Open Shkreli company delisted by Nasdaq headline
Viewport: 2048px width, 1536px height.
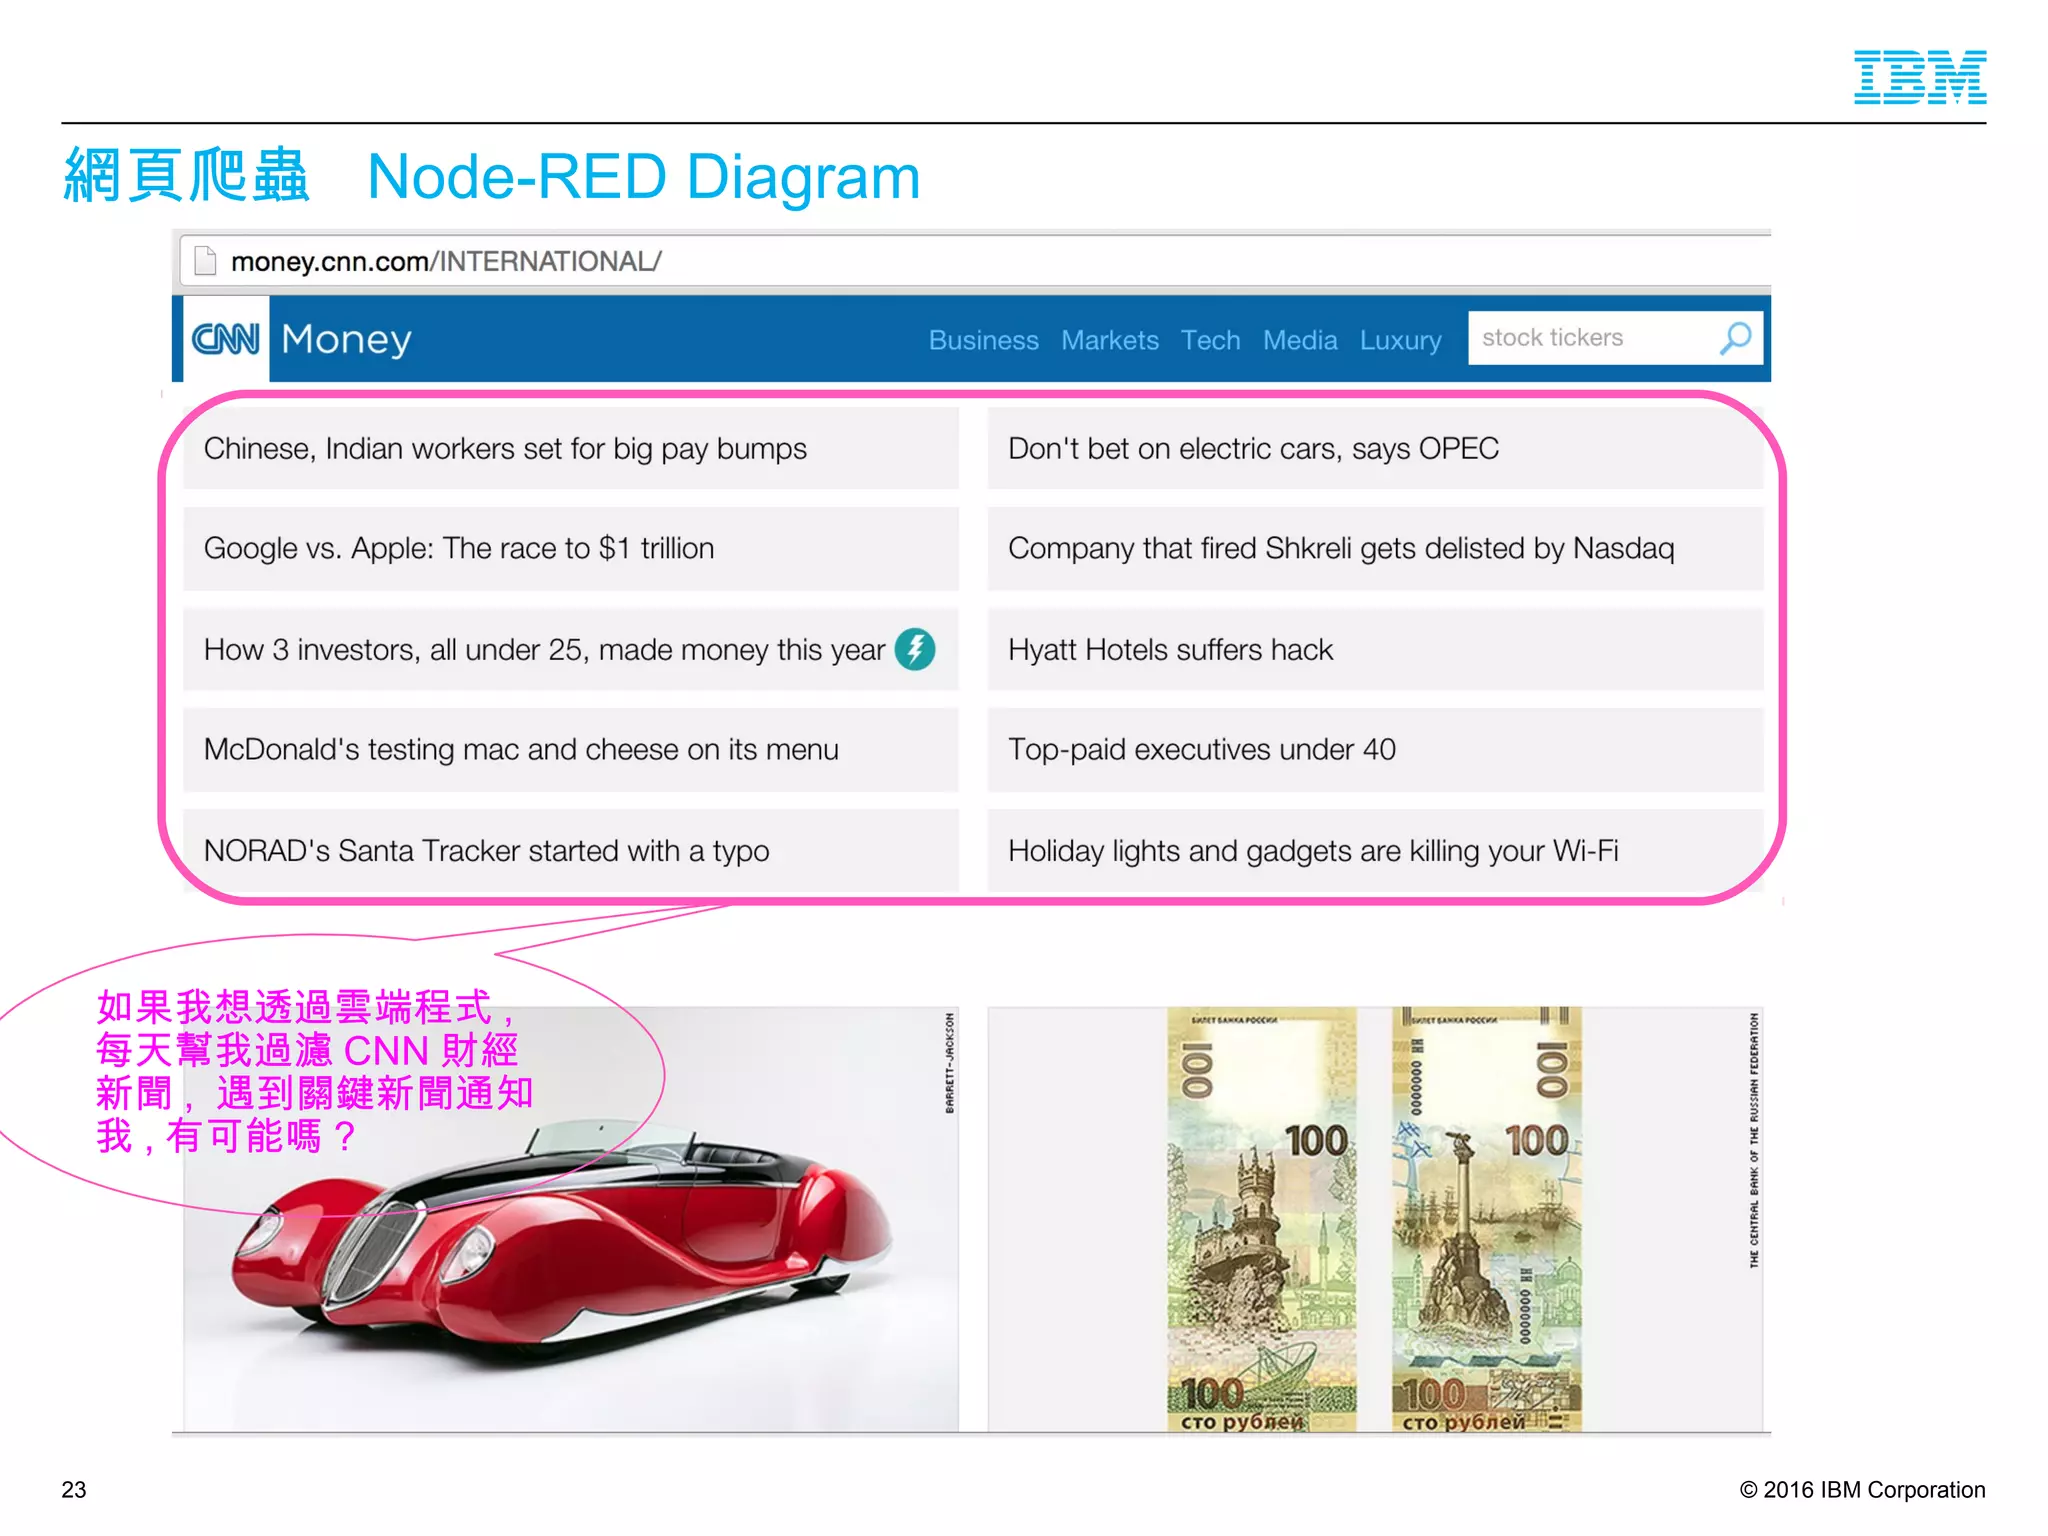click(1375, 548)
